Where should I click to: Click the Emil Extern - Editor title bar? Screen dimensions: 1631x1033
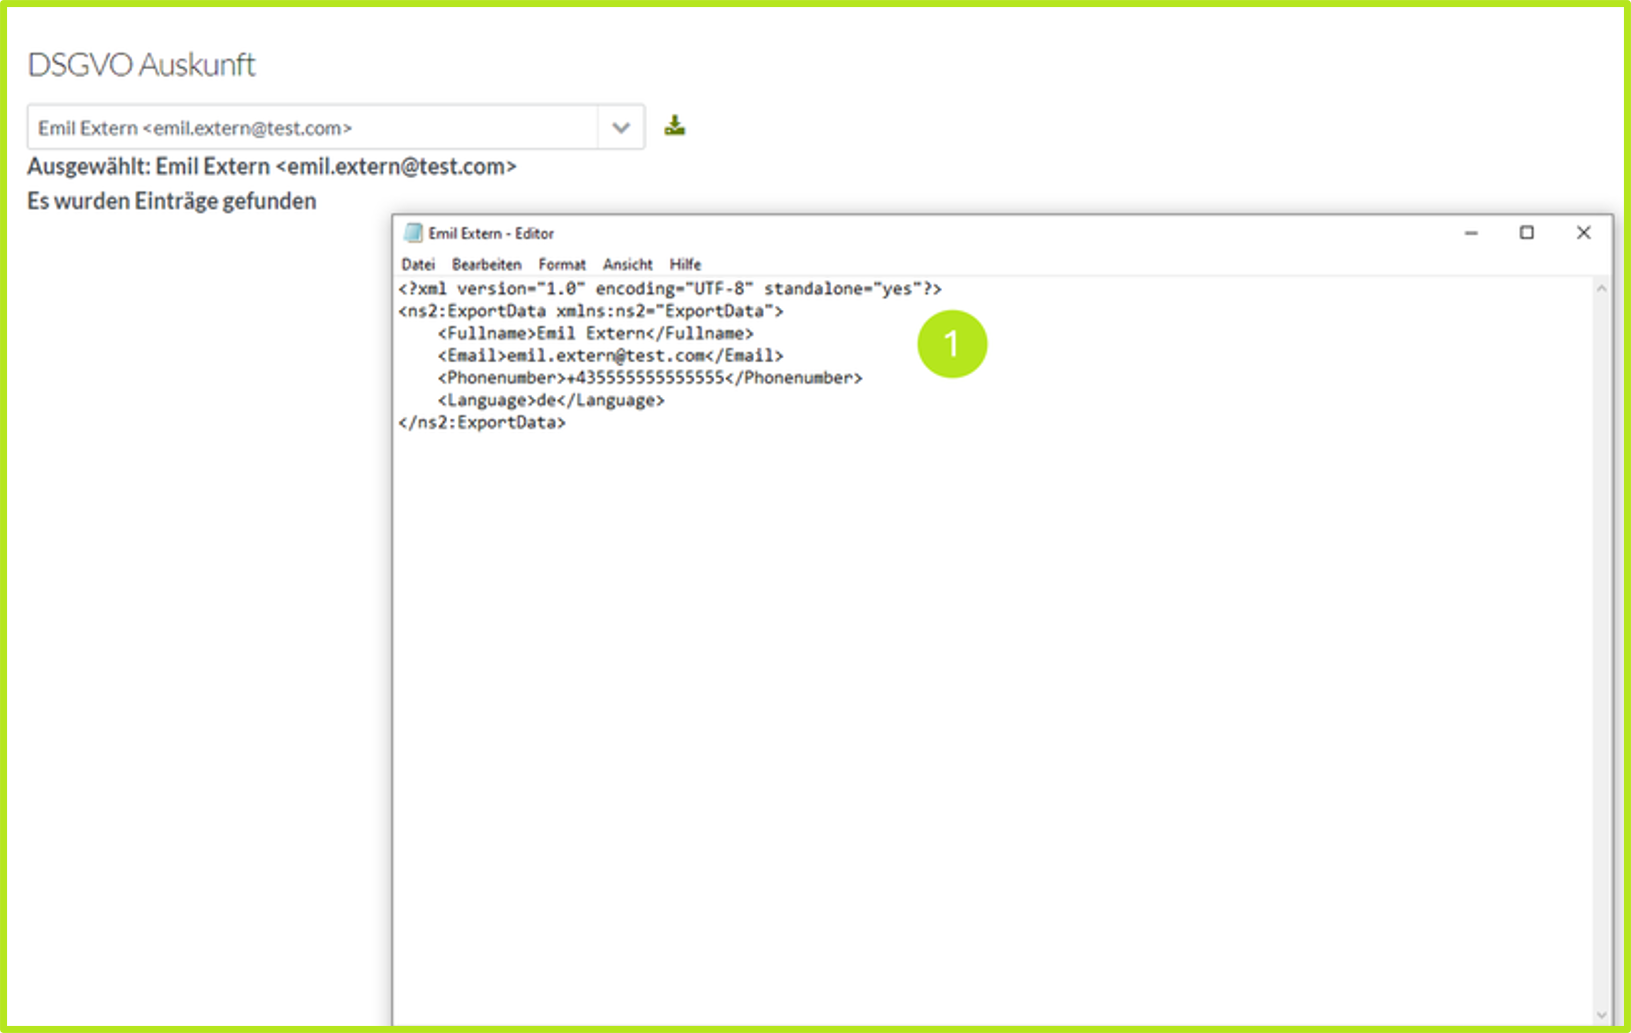pyautogui.click(x=900, y=233)
